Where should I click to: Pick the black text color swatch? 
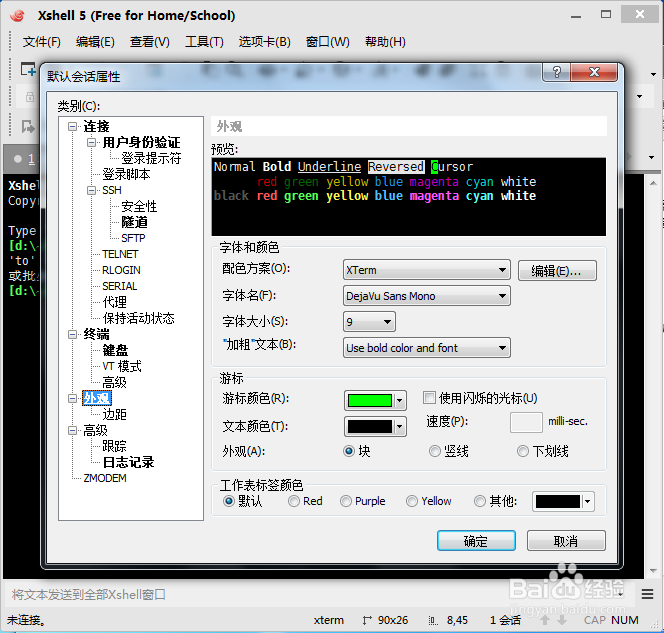tap(376, 426)
